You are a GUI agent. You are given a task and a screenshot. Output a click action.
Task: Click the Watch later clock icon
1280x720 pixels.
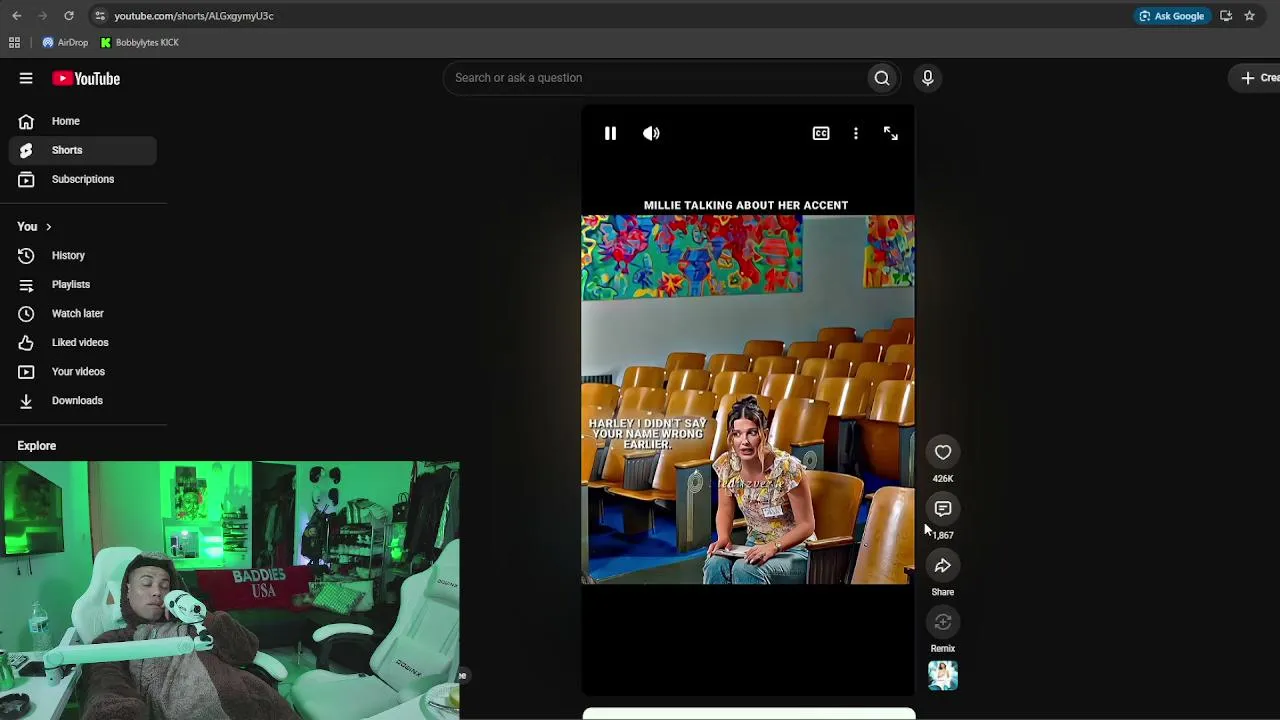pos(26,314)
